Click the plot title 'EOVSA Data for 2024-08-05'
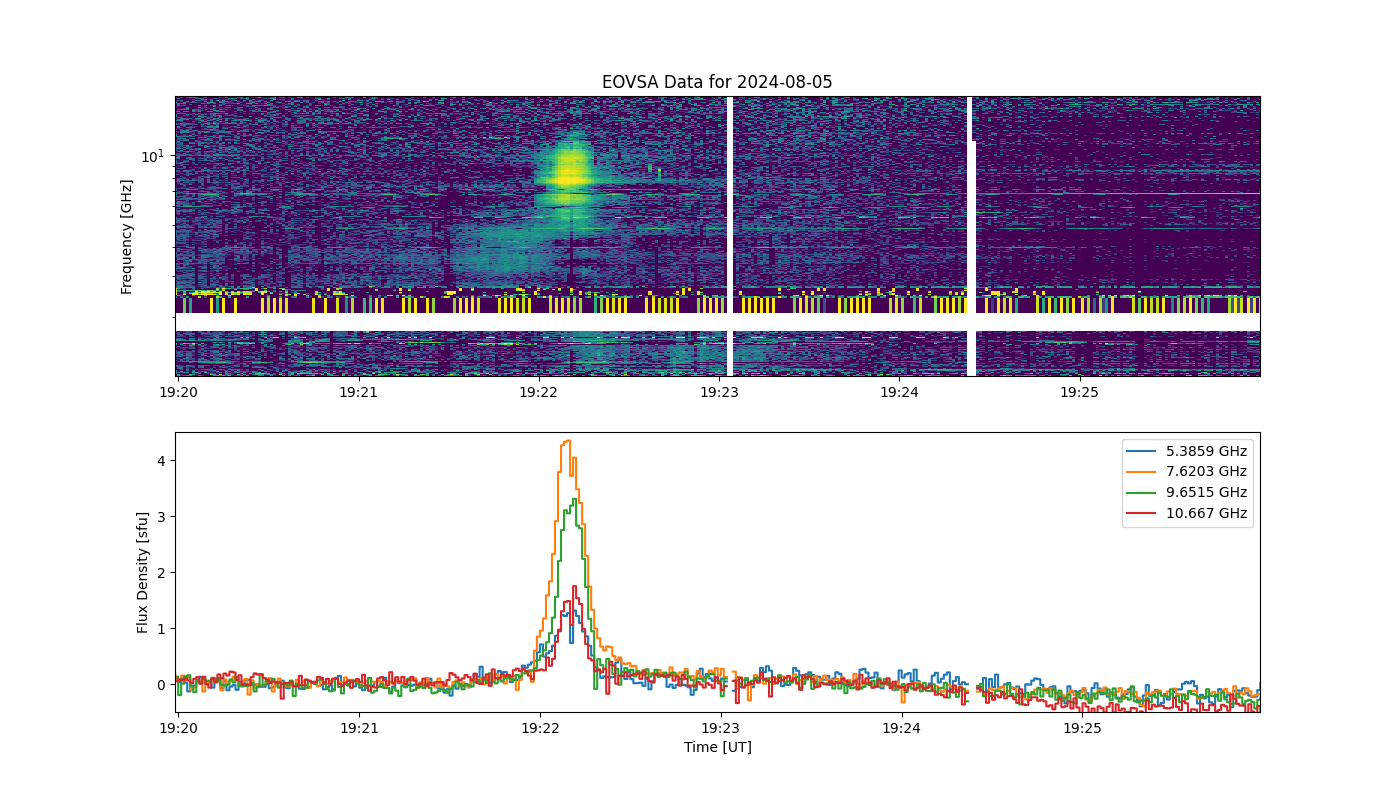Viewport: 1400px width, 800px height. tap(717, 82)
